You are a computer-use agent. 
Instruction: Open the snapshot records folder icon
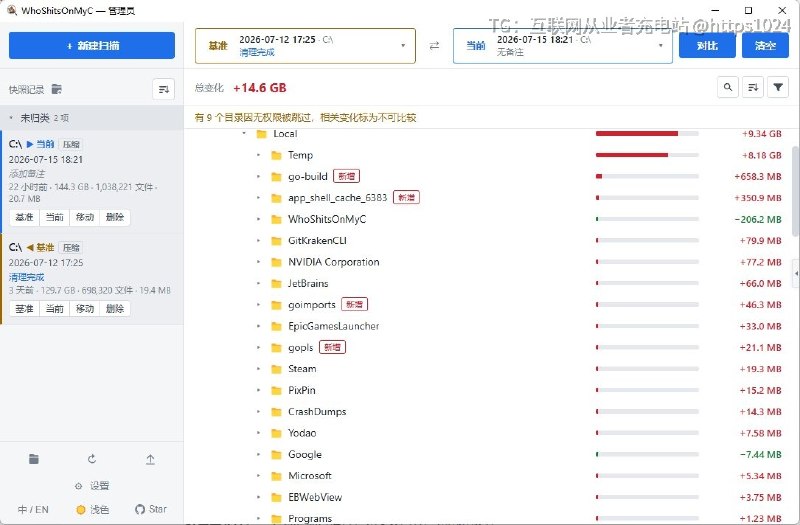coord(57,89)
